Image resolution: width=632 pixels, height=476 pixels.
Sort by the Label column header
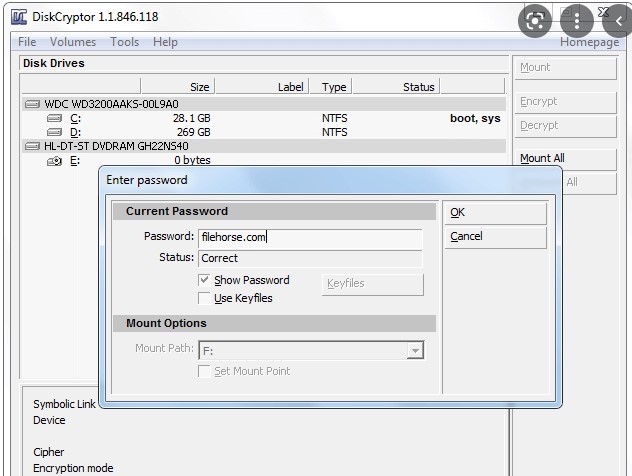tap(262, 87)
